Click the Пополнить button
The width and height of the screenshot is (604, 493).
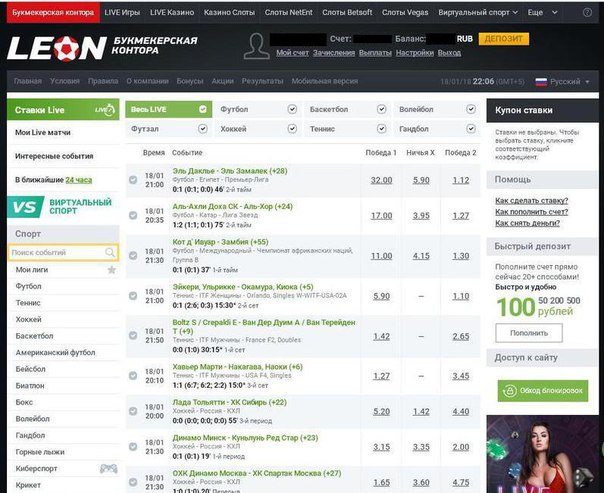529,333
